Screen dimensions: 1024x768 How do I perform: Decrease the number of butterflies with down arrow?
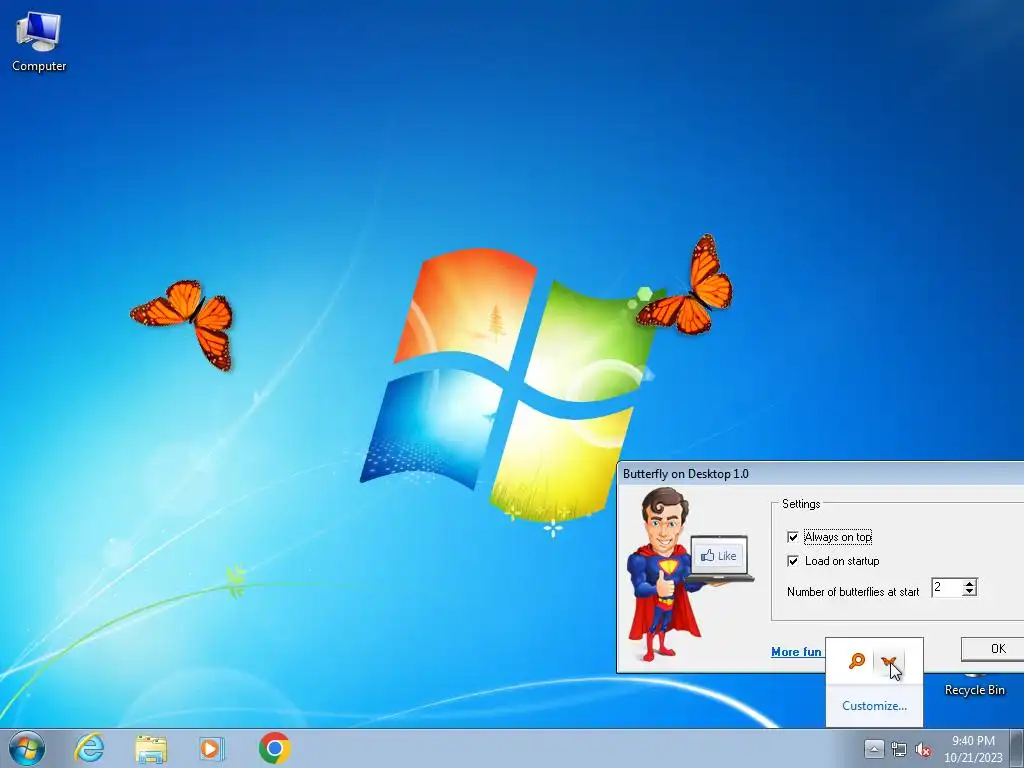tap(970, 592)
